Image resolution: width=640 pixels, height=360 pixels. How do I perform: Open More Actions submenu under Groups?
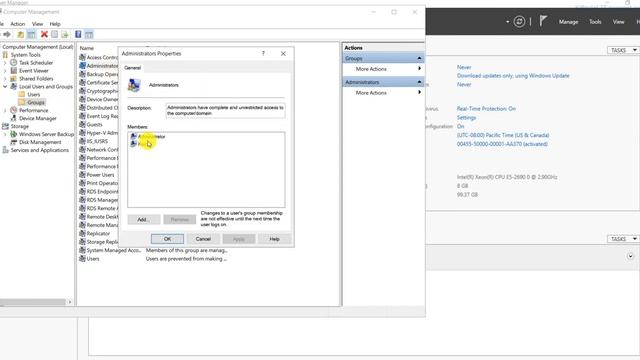click(383, 69)
